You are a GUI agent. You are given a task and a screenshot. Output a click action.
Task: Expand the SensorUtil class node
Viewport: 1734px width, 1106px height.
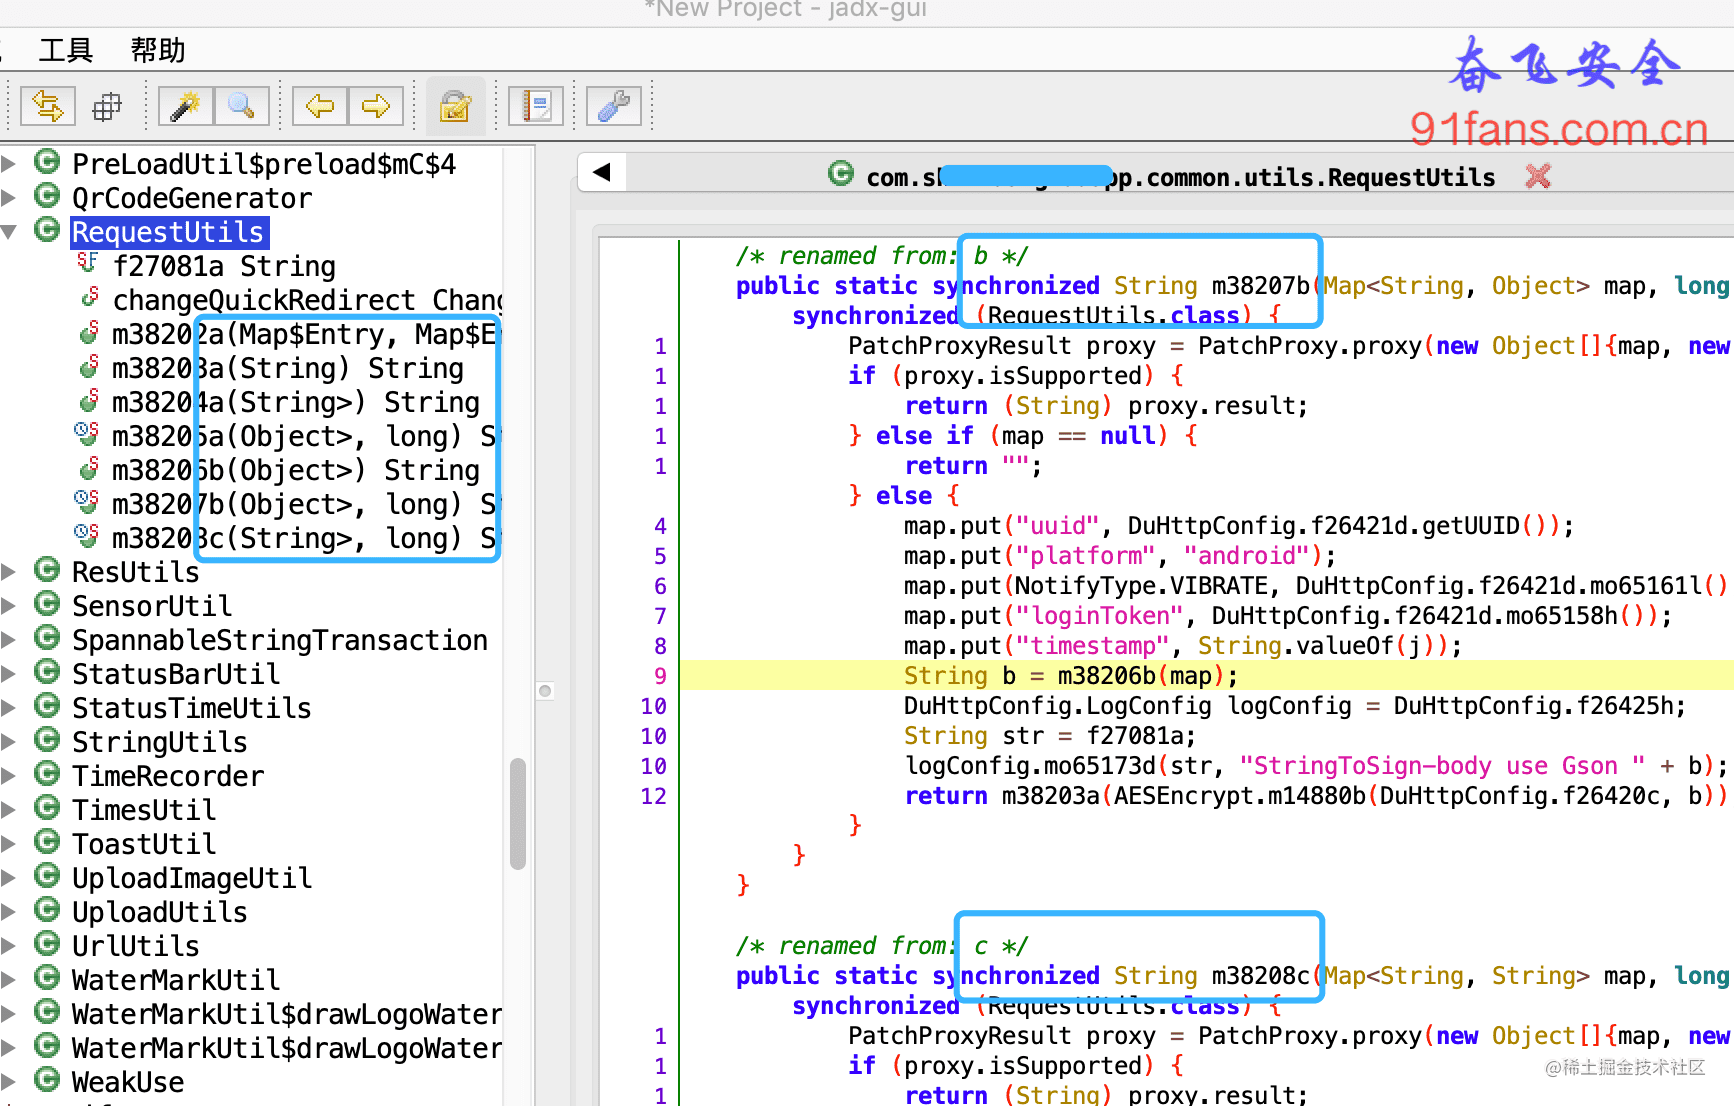point(8,606)
